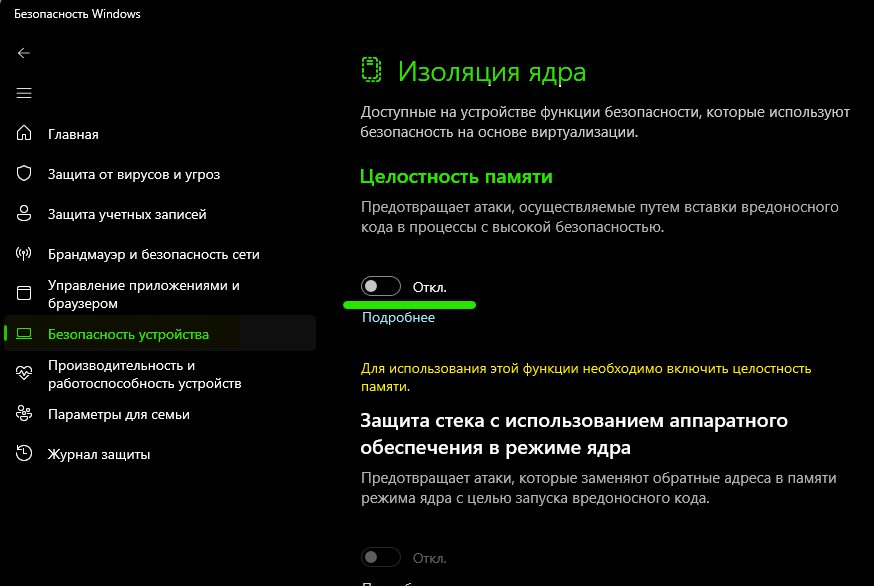
Task: Click the laptop icon for device security
Action: pyautogui.click(x=23, y=333)
